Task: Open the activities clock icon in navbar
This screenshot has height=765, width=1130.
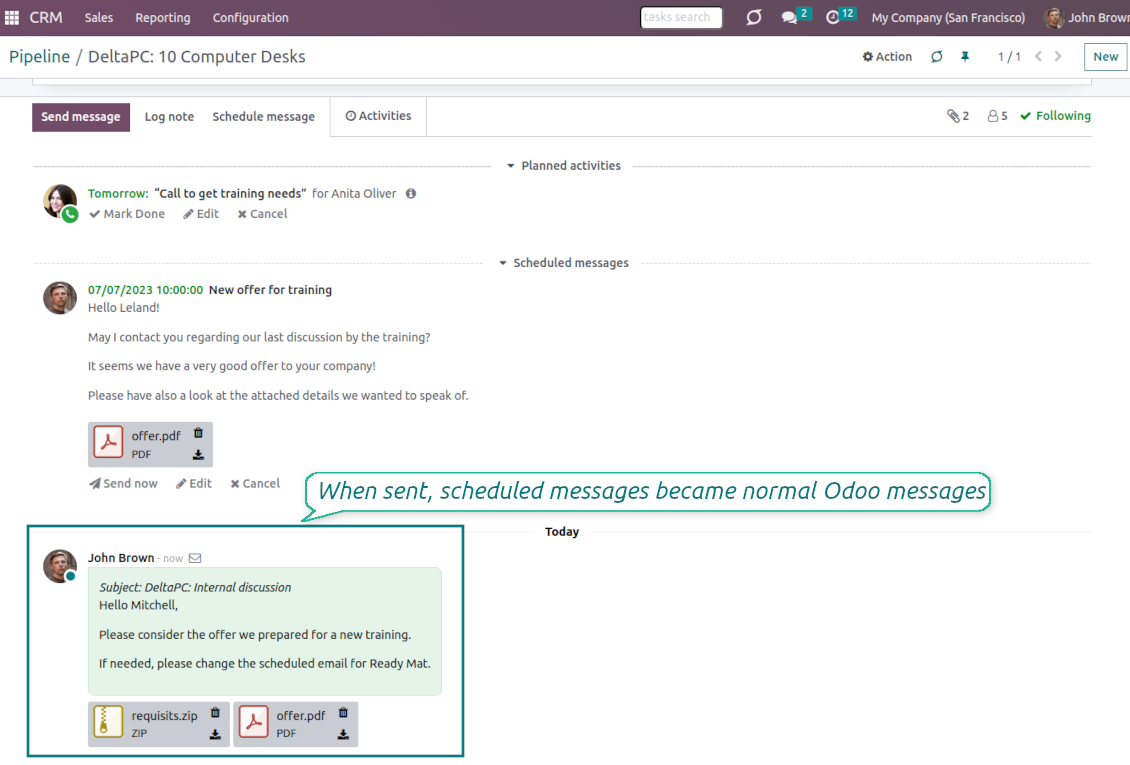Action: (x=832, y=17)
